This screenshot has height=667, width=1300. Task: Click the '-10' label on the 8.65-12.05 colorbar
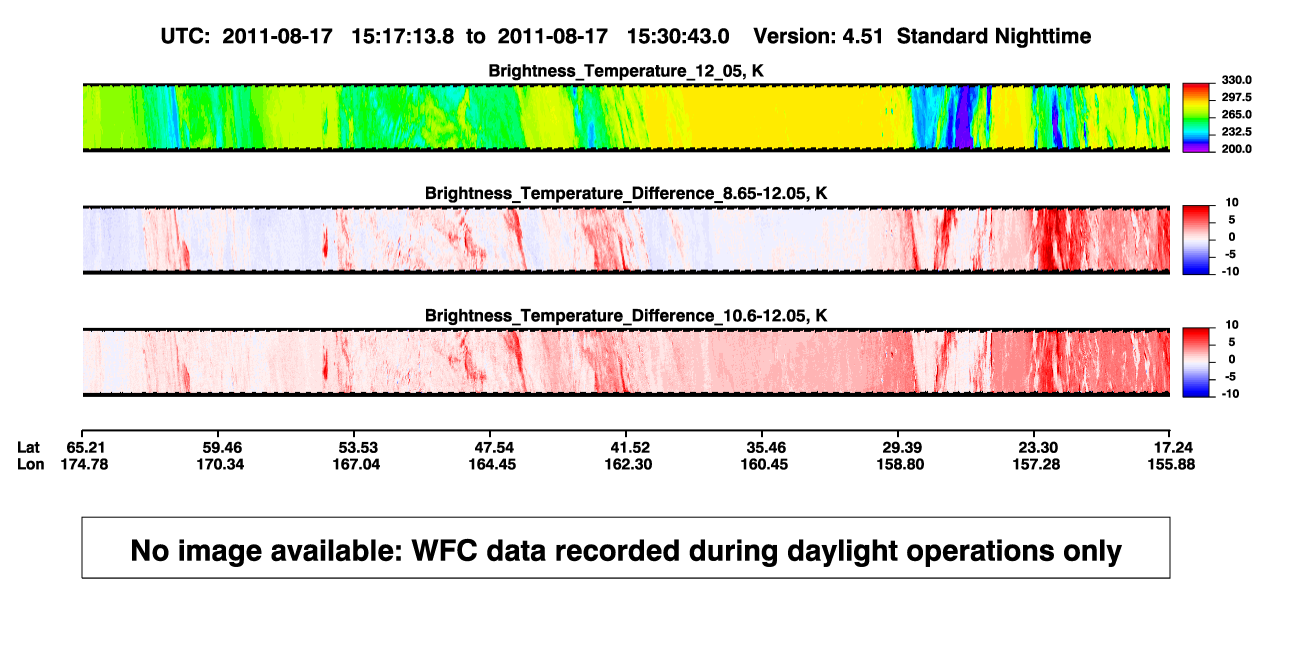coord(1231,271)
